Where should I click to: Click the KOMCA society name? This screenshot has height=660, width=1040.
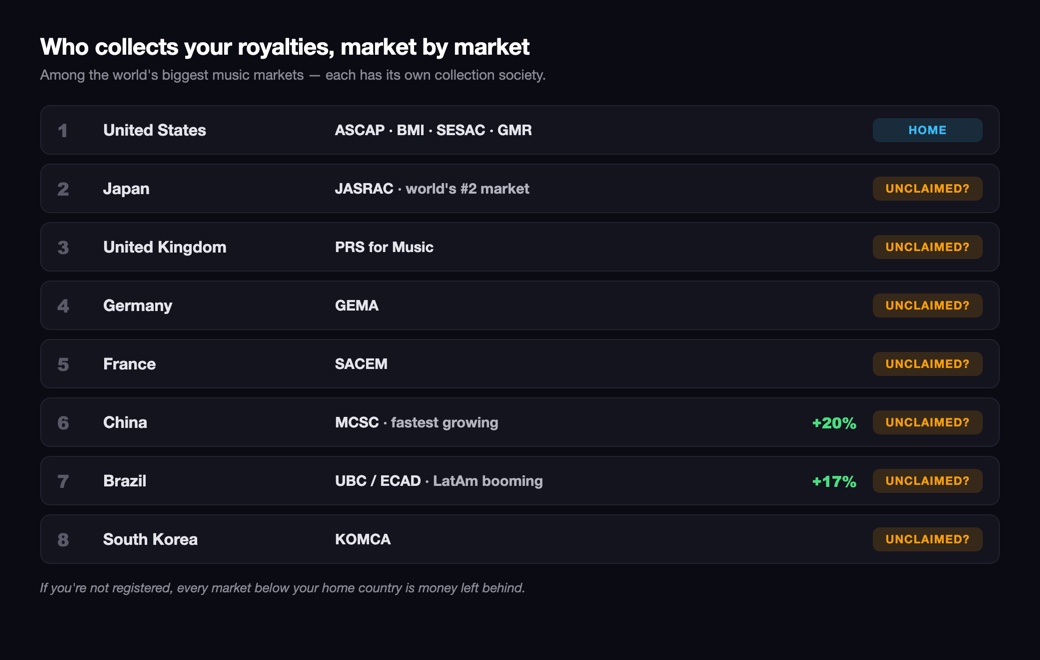point(363,539)
